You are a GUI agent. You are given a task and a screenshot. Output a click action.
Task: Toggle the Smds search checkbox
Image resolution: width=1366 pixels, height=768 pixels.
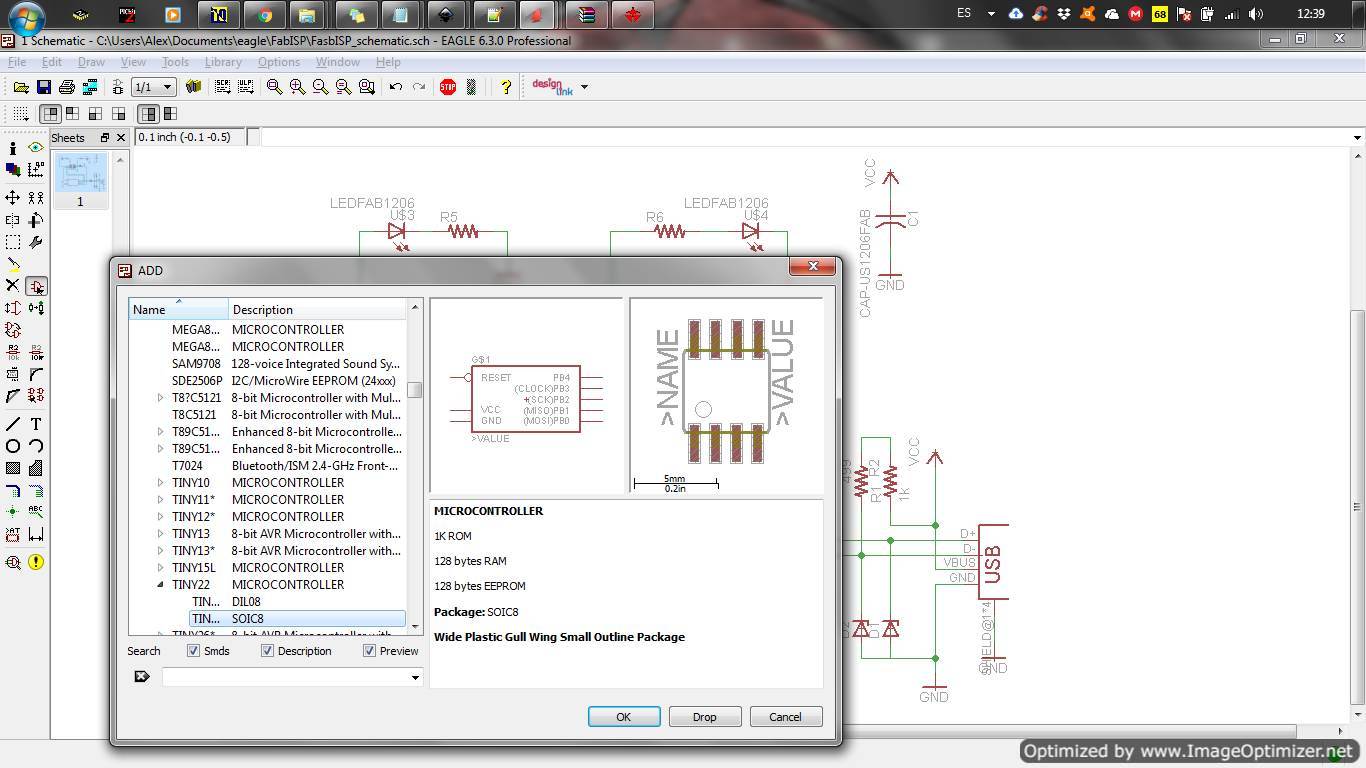click(193, 651)
